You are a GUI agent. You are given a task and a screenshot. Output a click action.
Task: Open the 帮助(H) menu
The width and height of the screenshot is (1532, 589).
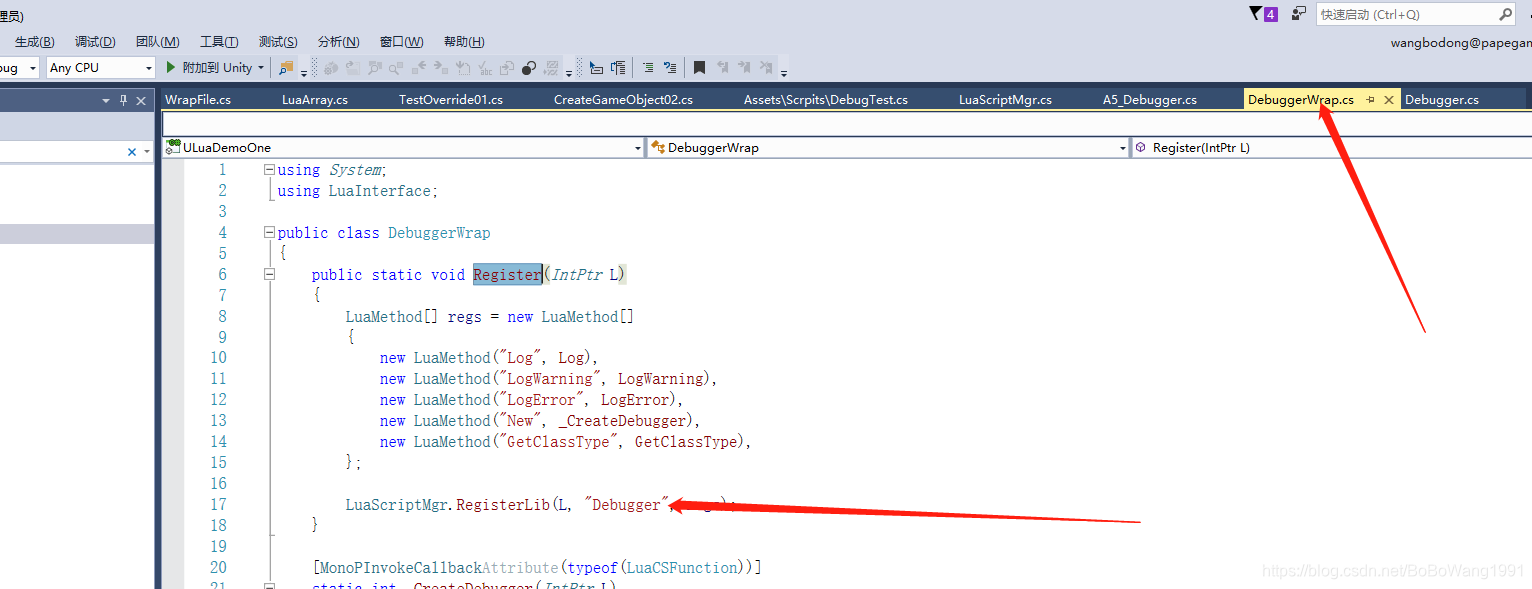[464, 42]
